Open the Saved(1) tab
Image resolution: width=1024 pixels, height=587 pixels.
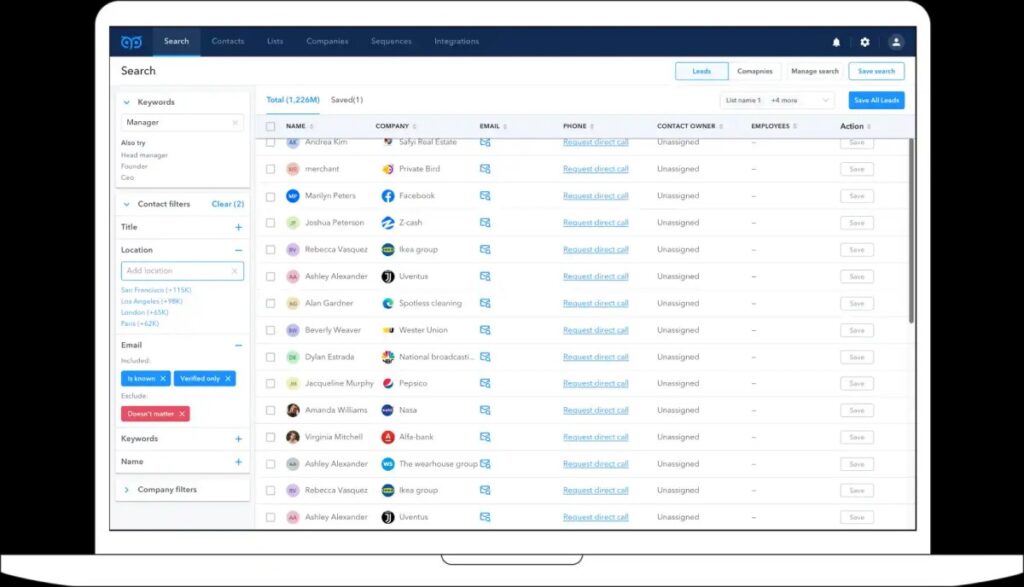(349, 100)
